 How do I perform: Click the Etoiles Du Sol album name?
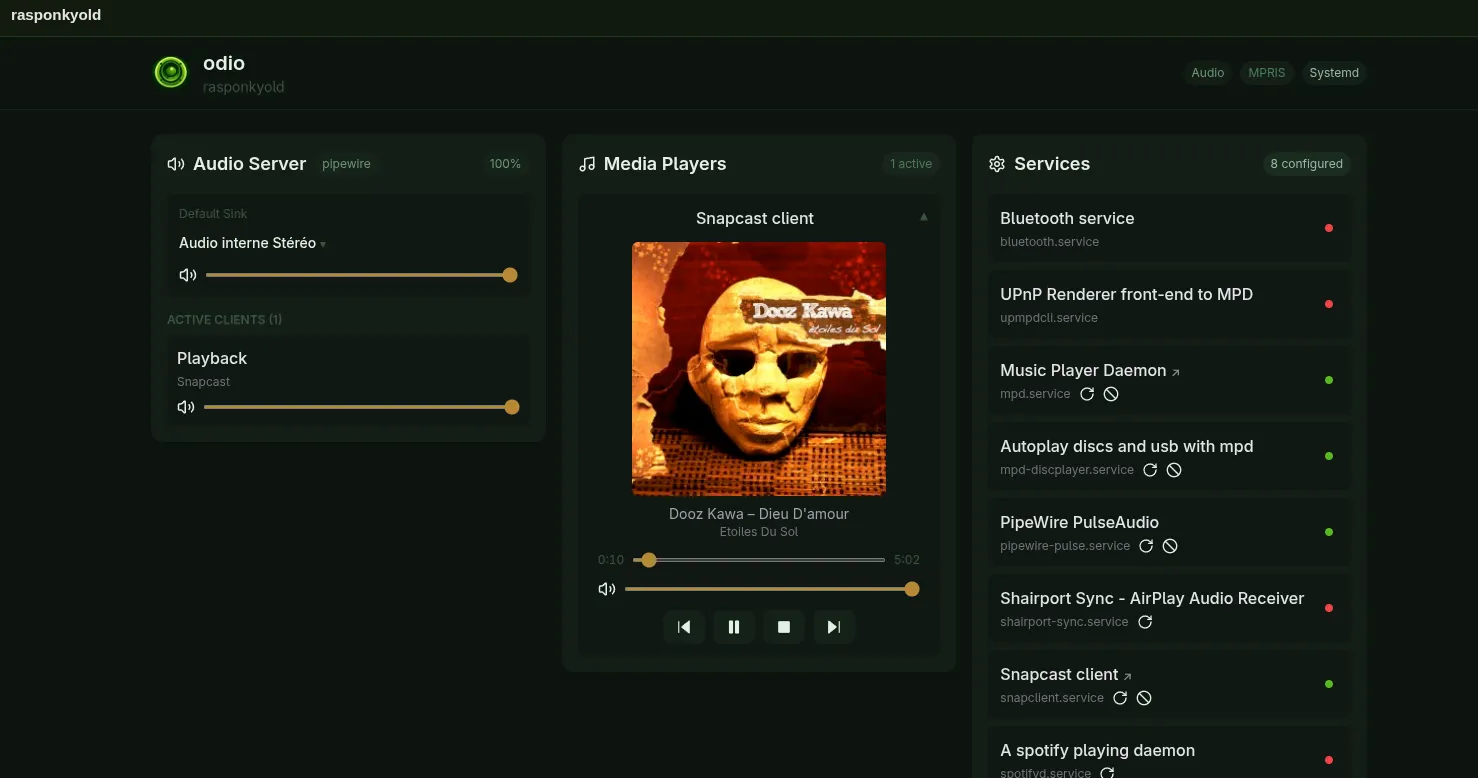pyautogui.click(x=759, y=532)
